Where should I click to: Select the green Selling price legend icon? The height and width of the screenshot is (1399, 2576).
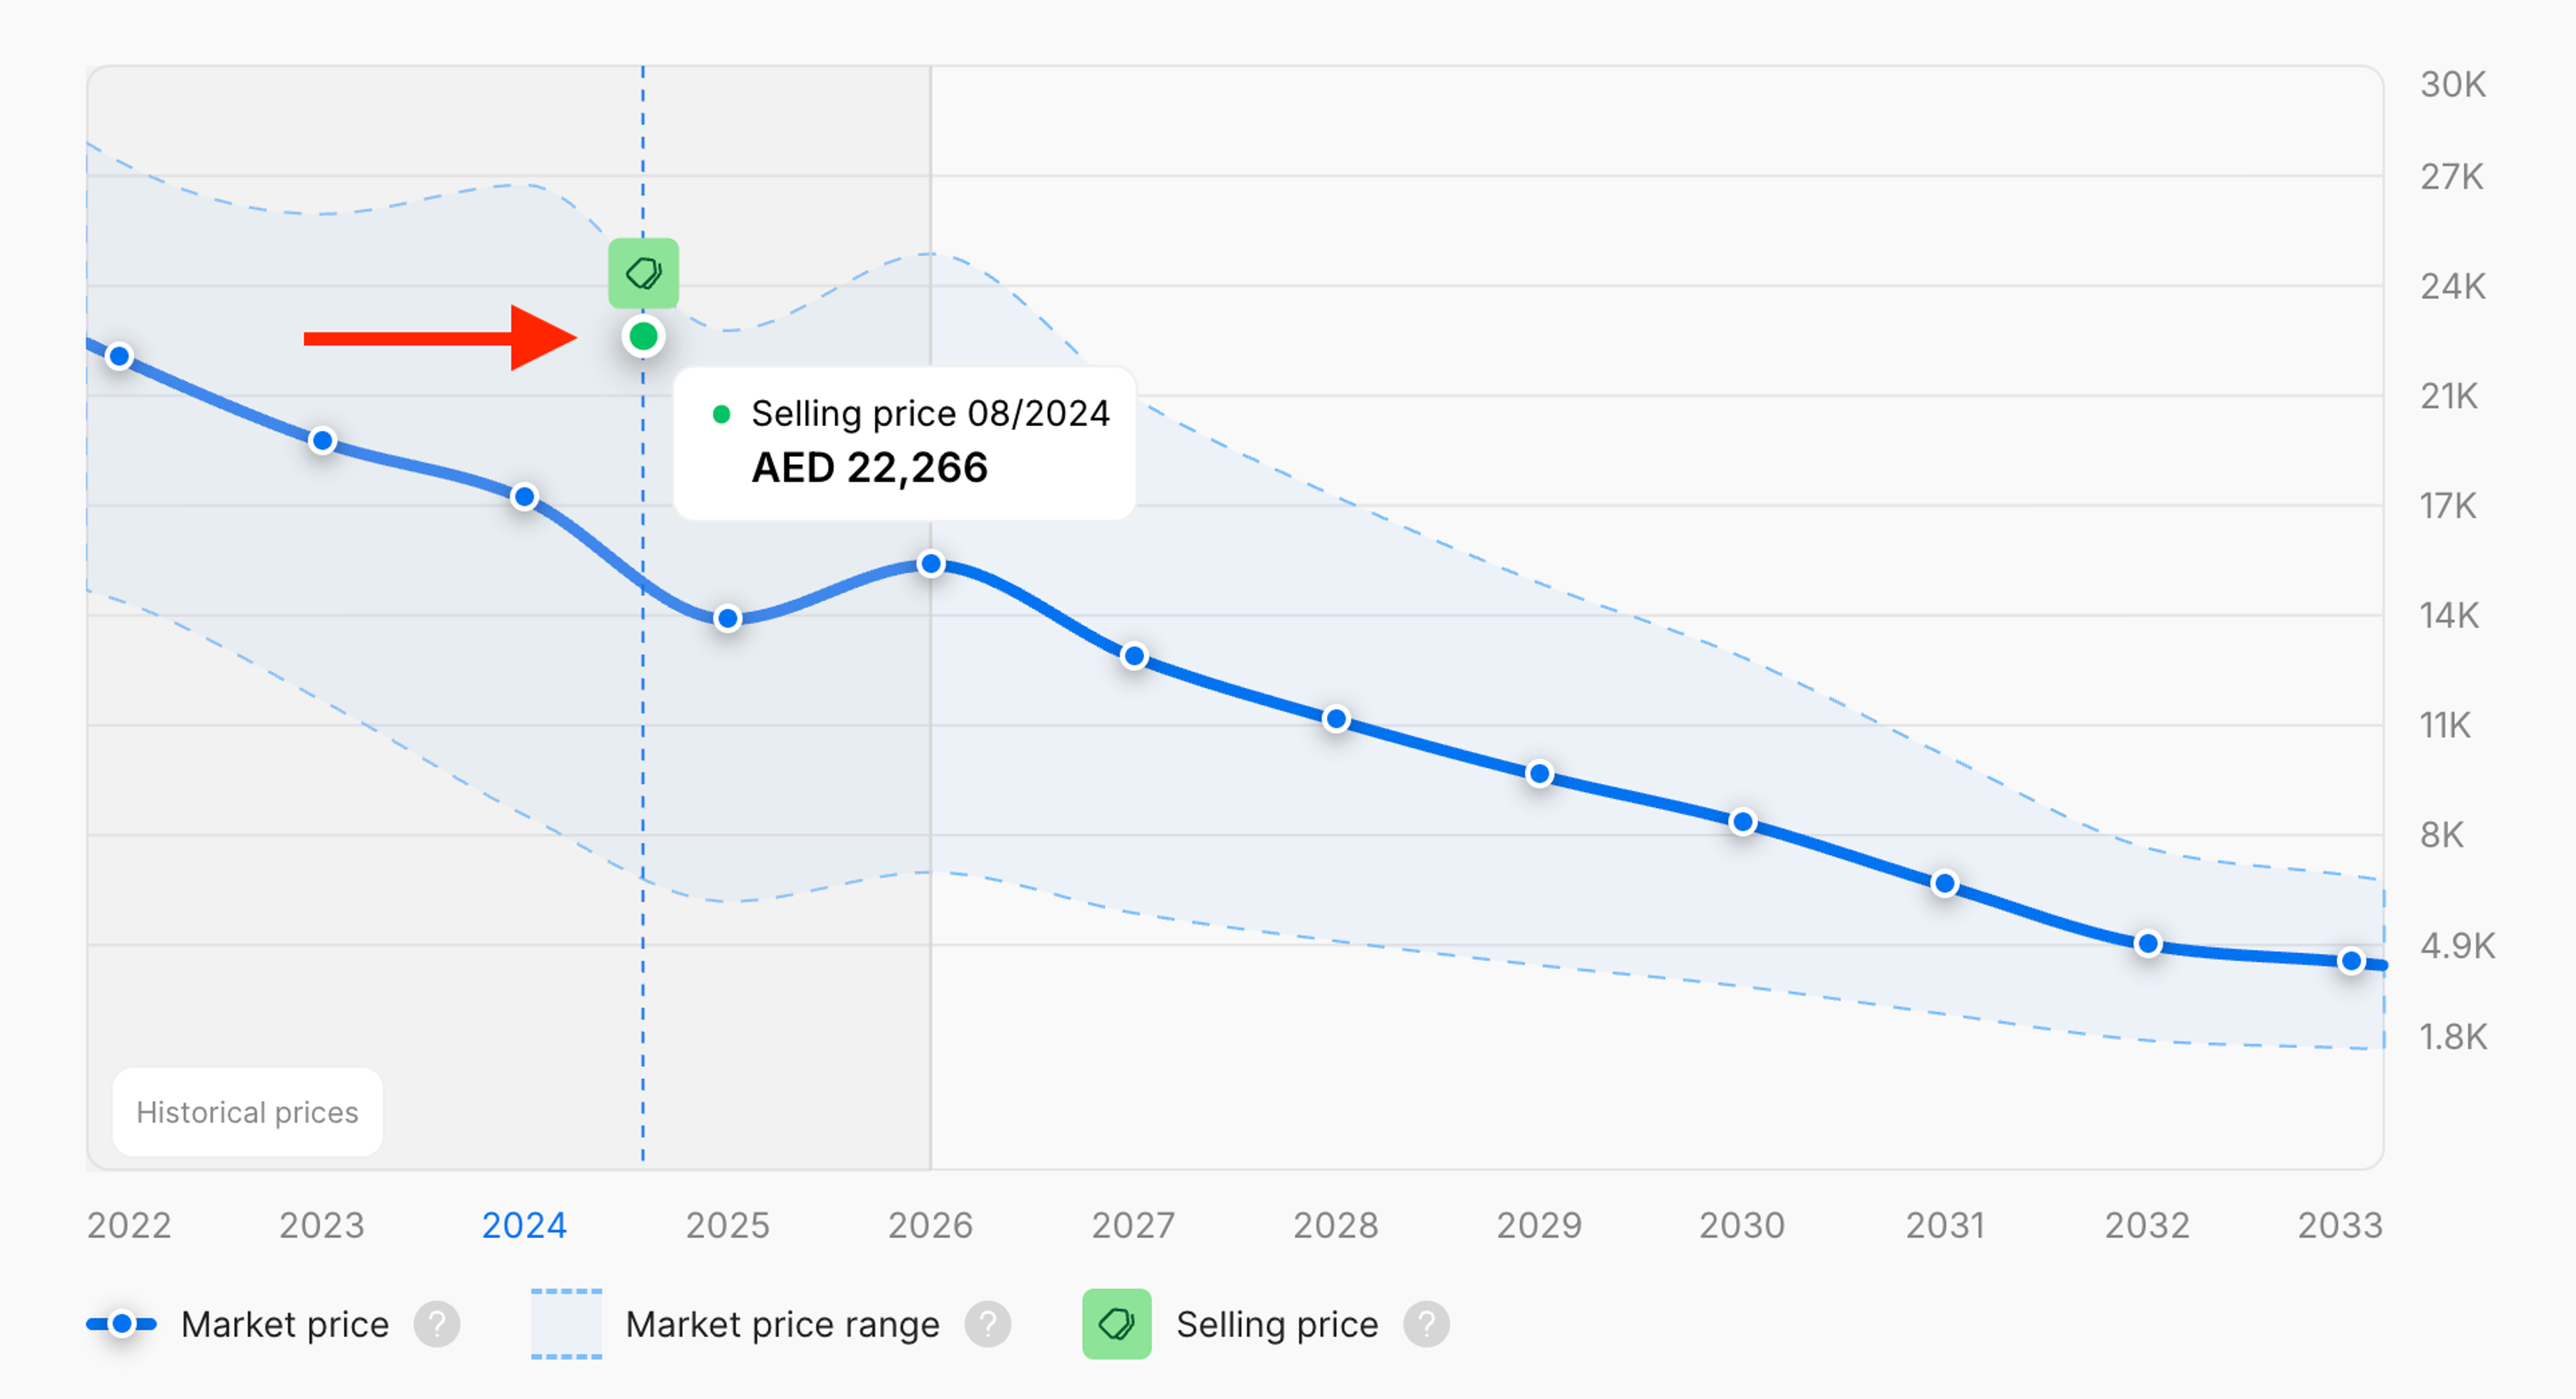[1118, 1324]
